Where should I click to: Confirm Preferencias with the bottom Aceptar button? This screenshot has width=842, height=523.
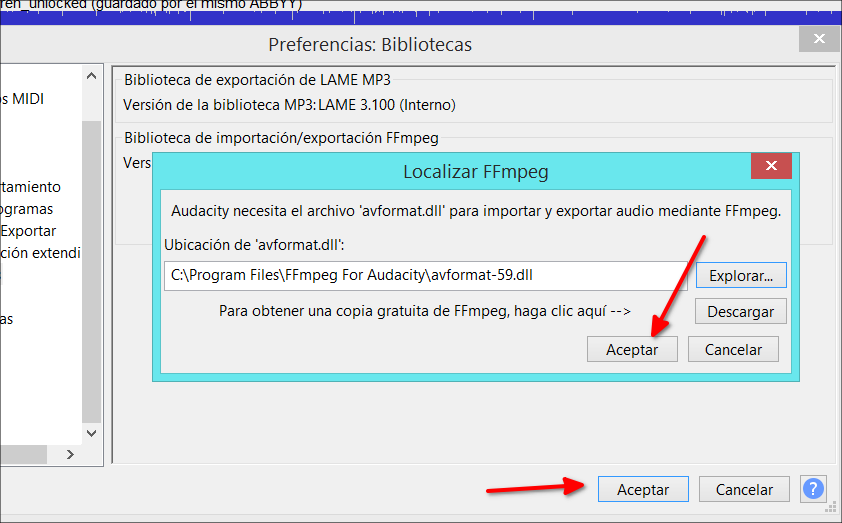pyautogui.click(x=643, y=489)
